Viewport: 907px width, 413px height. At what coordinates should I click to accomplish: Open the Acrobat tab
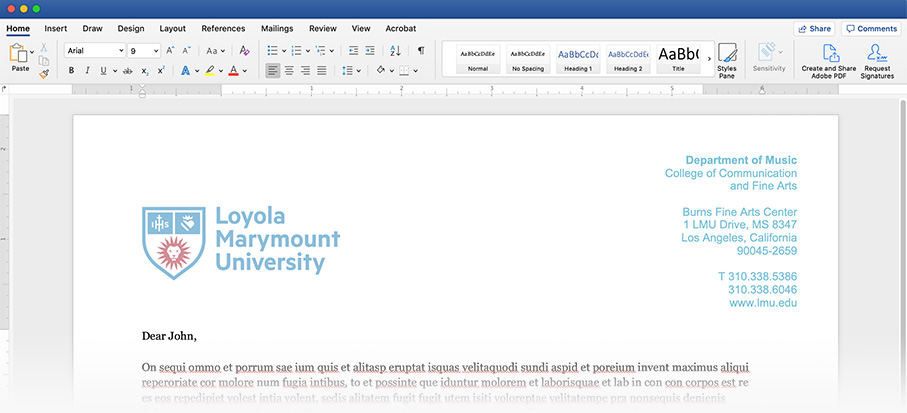pyautogui.click(x=401, y=28)
